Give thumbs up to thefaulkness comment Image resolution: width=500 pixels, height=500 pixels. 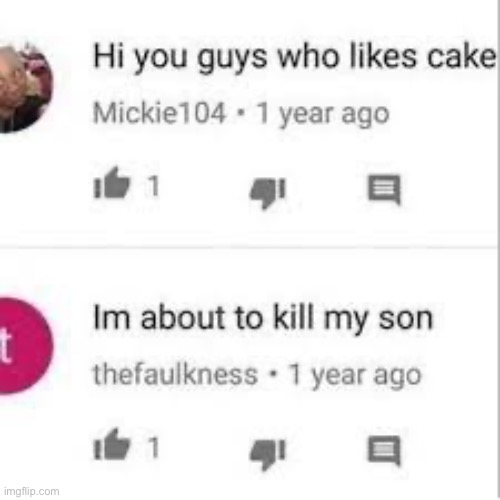[112, 445]
